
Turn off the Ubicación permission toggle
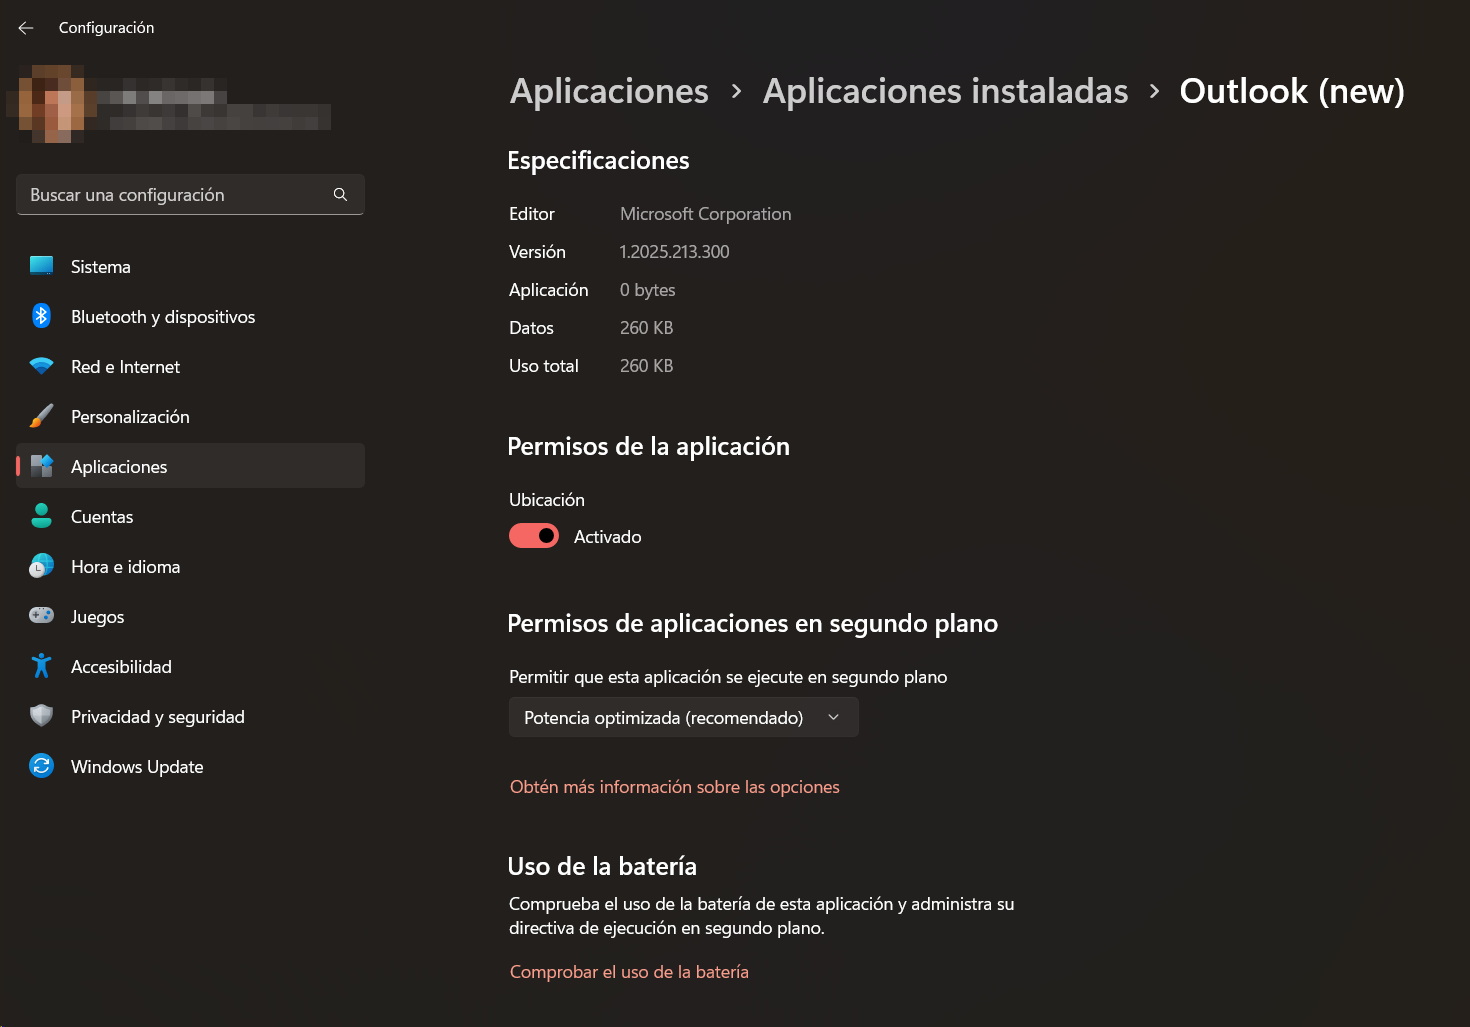coord(534,536)
